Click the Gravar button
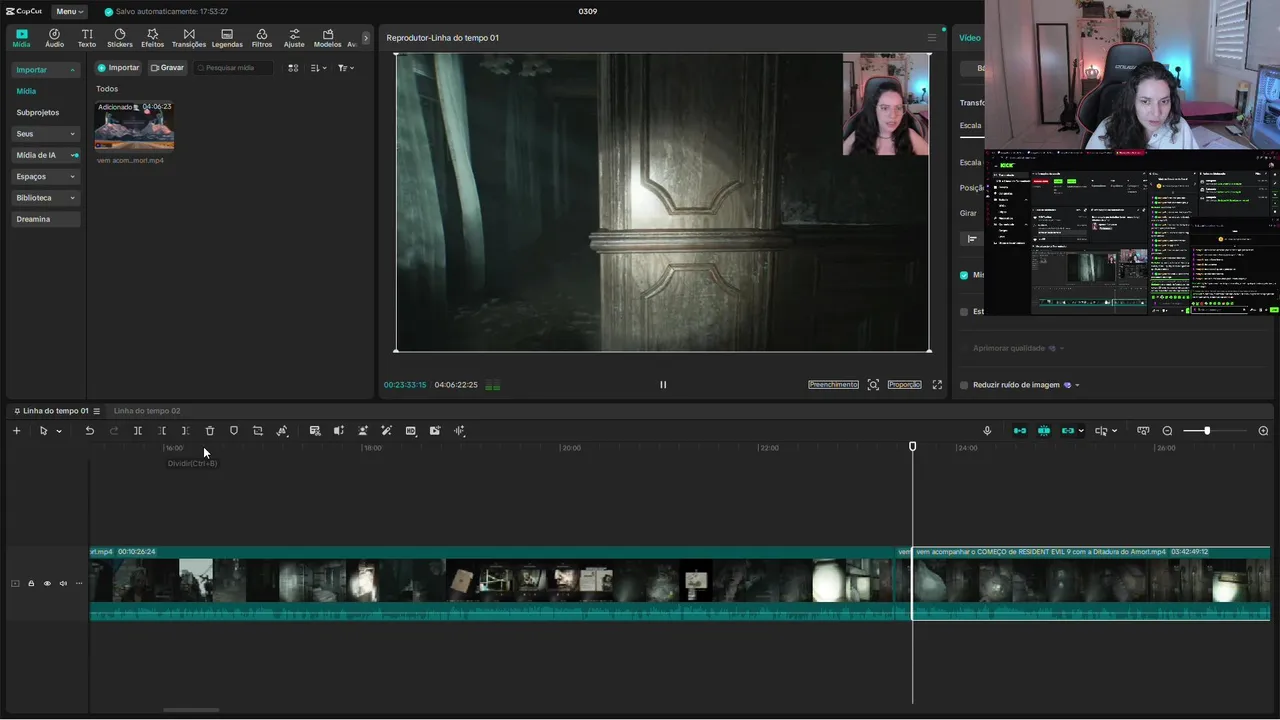The image size is (1280, 720). (167, 68)
